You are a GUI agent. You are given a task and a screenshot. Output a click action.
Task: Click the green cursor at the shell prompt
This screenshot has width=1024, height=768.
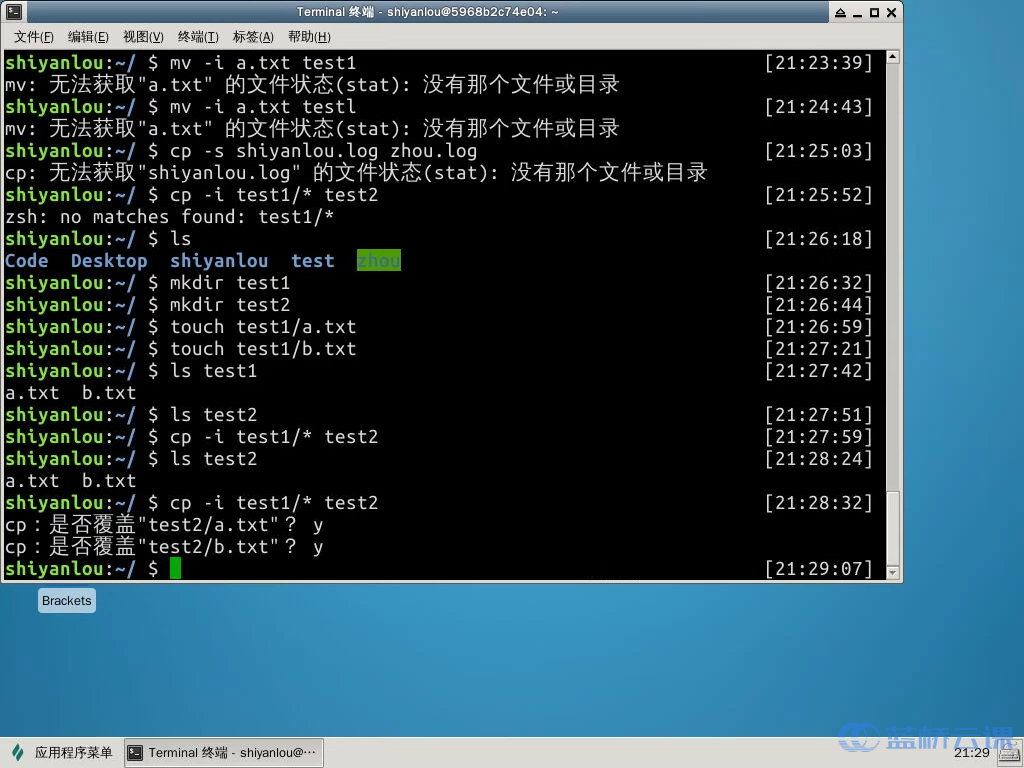[x=175, y=568]
